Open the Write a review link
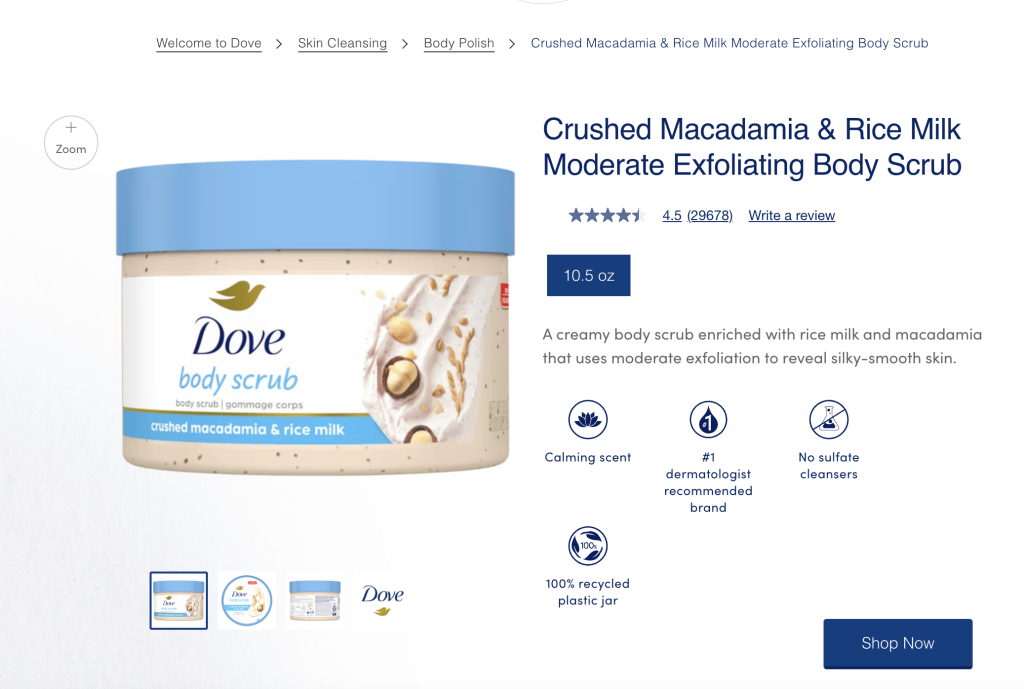1024x689 pixels. (x=792, y=216)
